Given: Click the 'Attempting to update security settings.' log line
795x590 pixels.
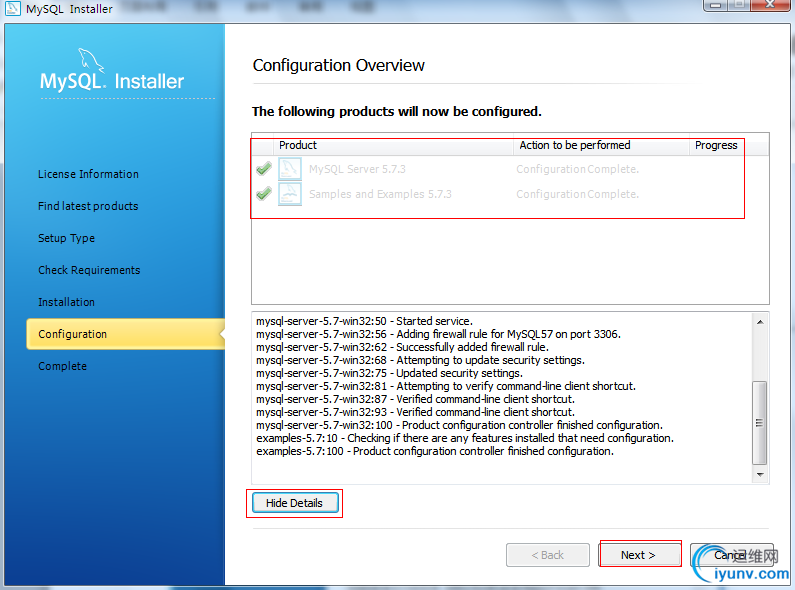Looking at the screenshot, I should coord(420,360).
